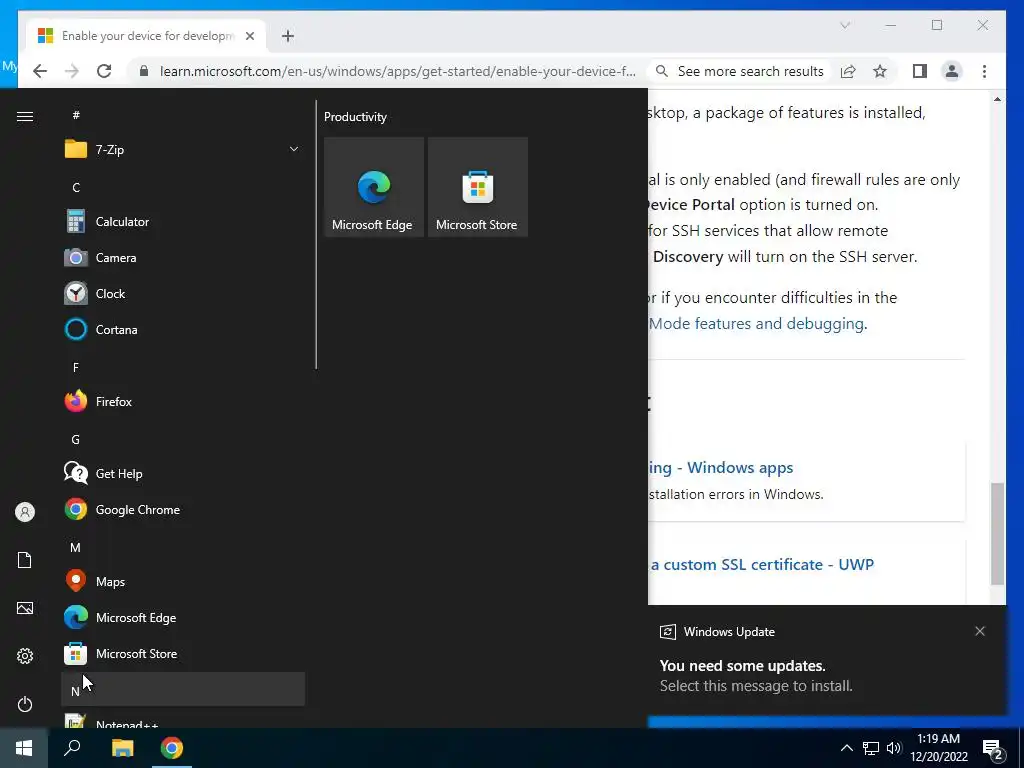Show hidden system tray icons

click(846, 748)
